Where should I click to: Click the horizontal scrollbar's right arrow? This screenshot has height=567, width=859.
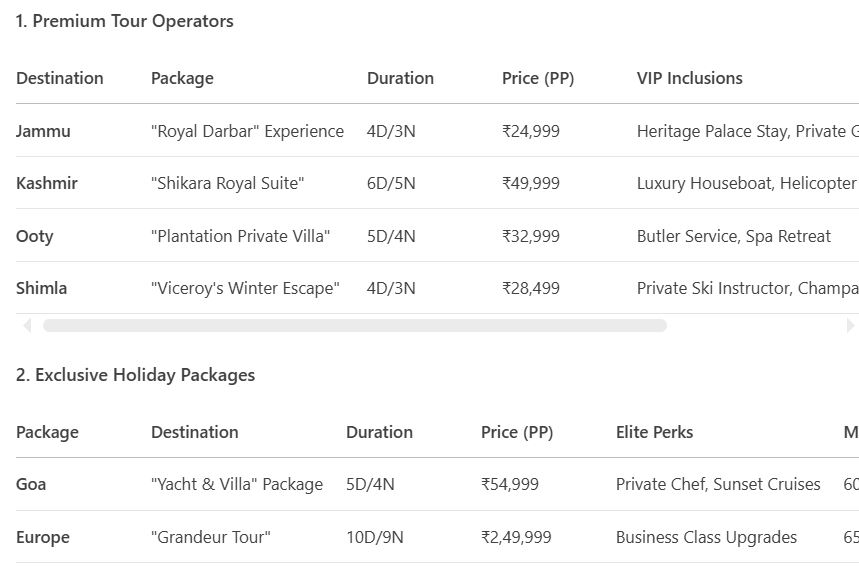coord(850,325)
